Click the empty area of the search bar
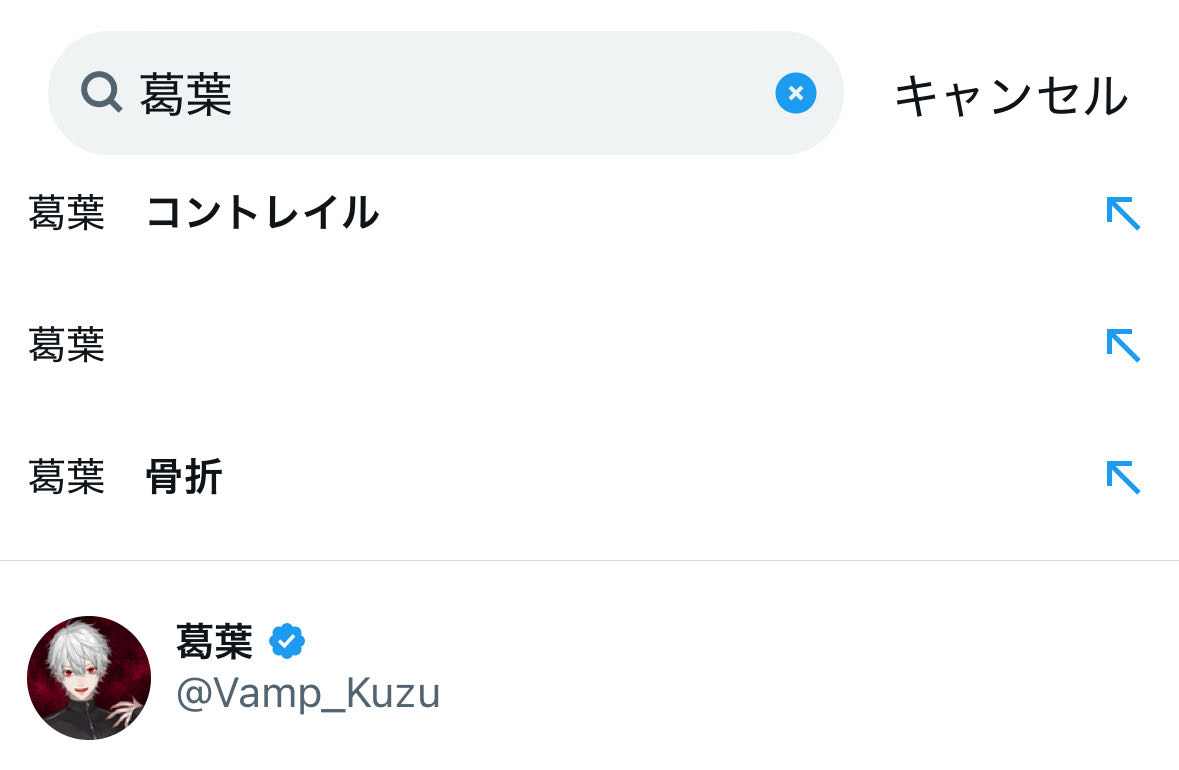 coord(500,93)
